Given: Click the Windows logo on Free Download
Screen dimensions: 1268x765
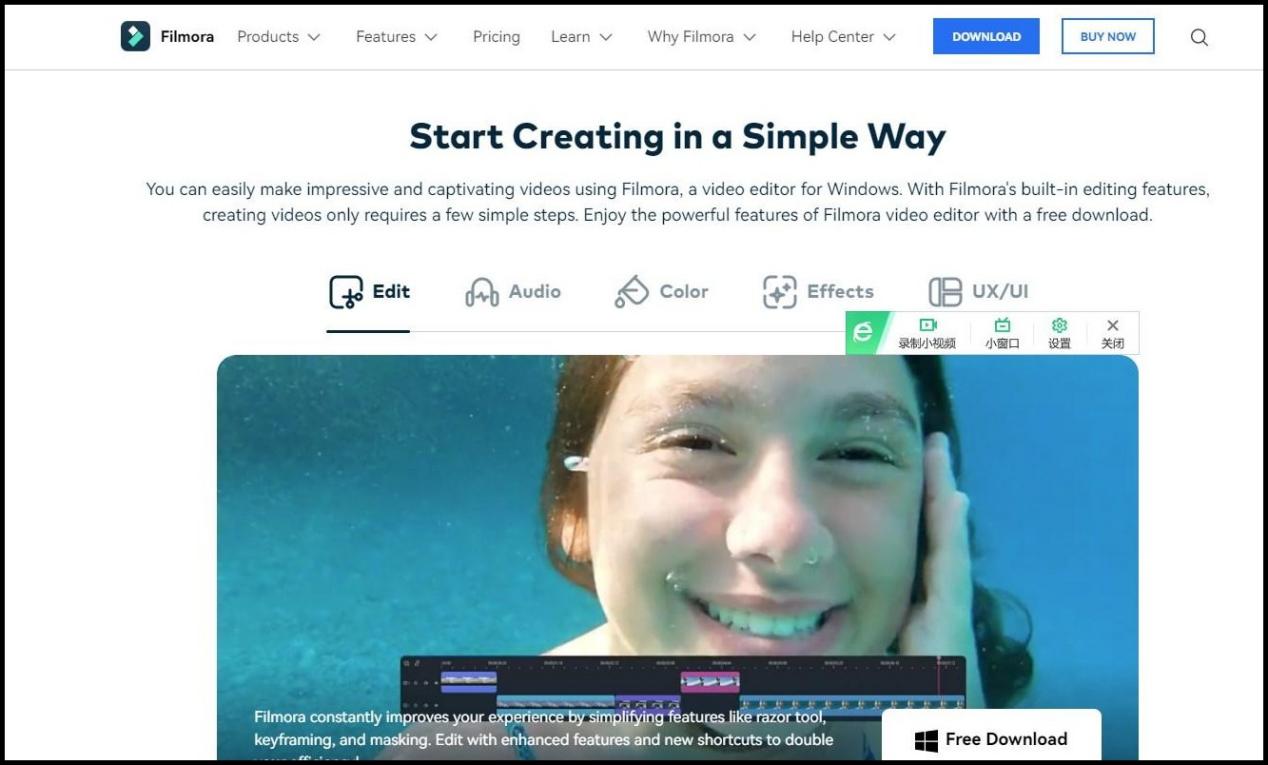Looking at the screenshot, I should pyautogui.click(x=926, y=740).
